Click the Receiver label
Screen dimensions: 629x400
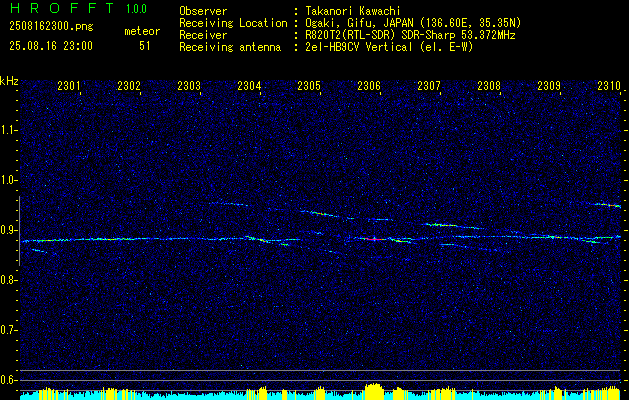[x=203, y=35]
